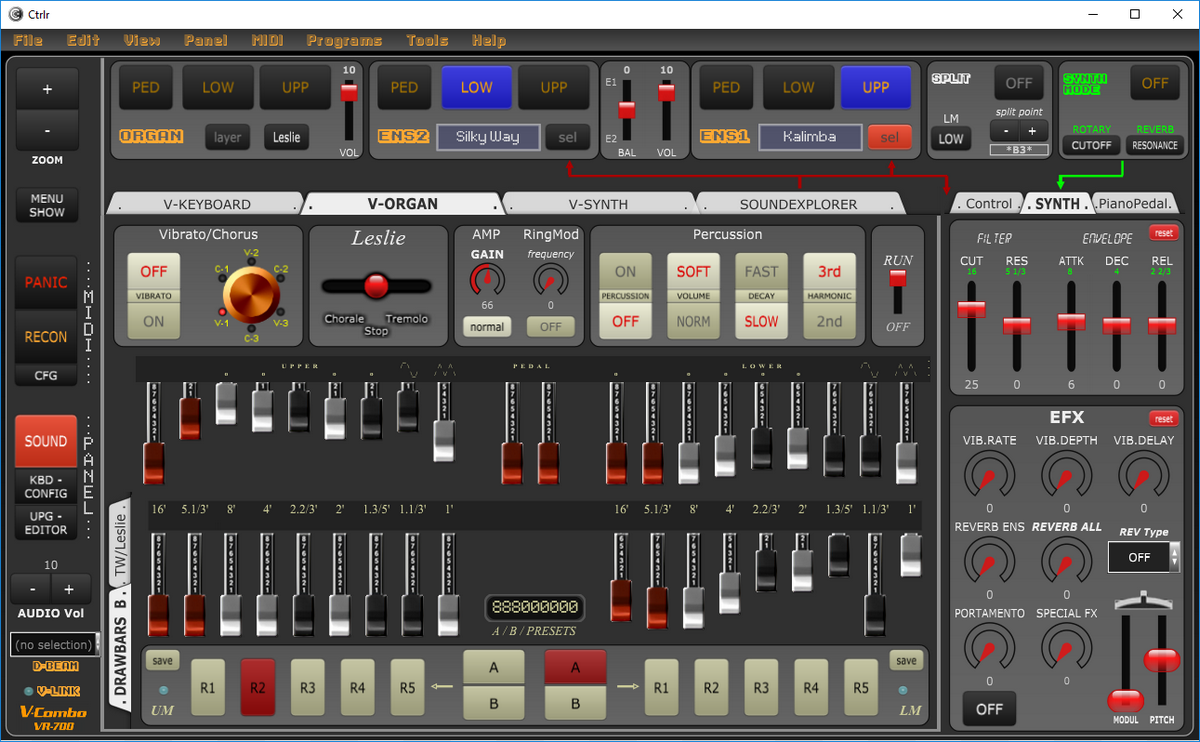
Task: Click the RECON button
Action: tap(46, 337)
